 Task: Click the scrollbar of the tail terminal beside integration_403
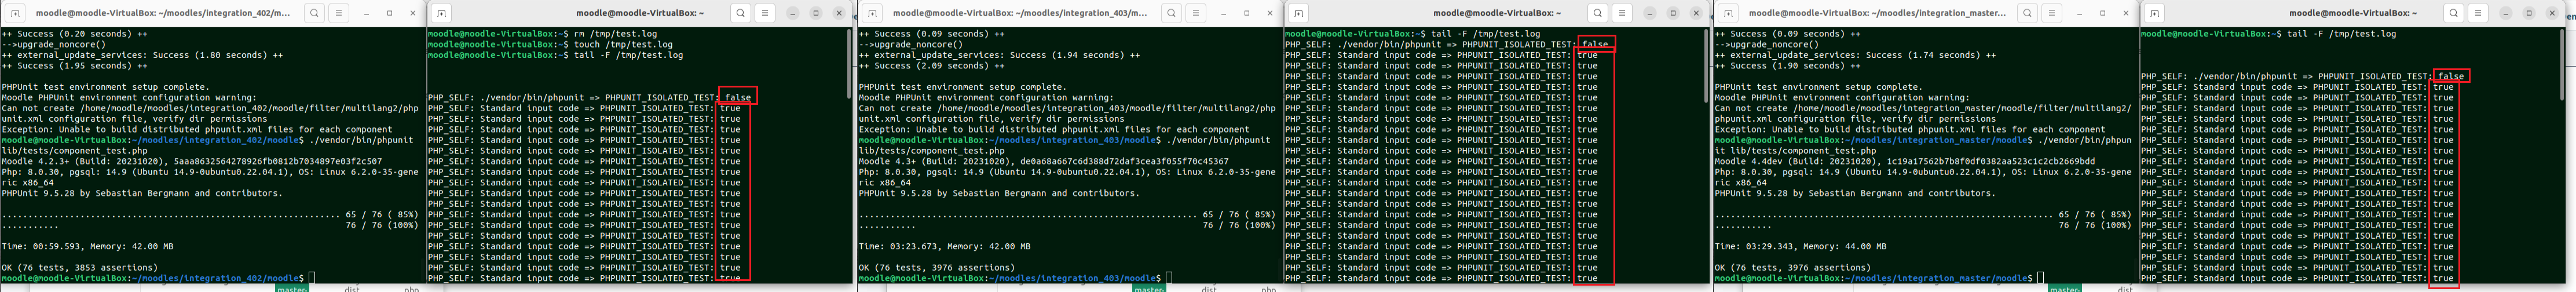tap(1706, 66)
